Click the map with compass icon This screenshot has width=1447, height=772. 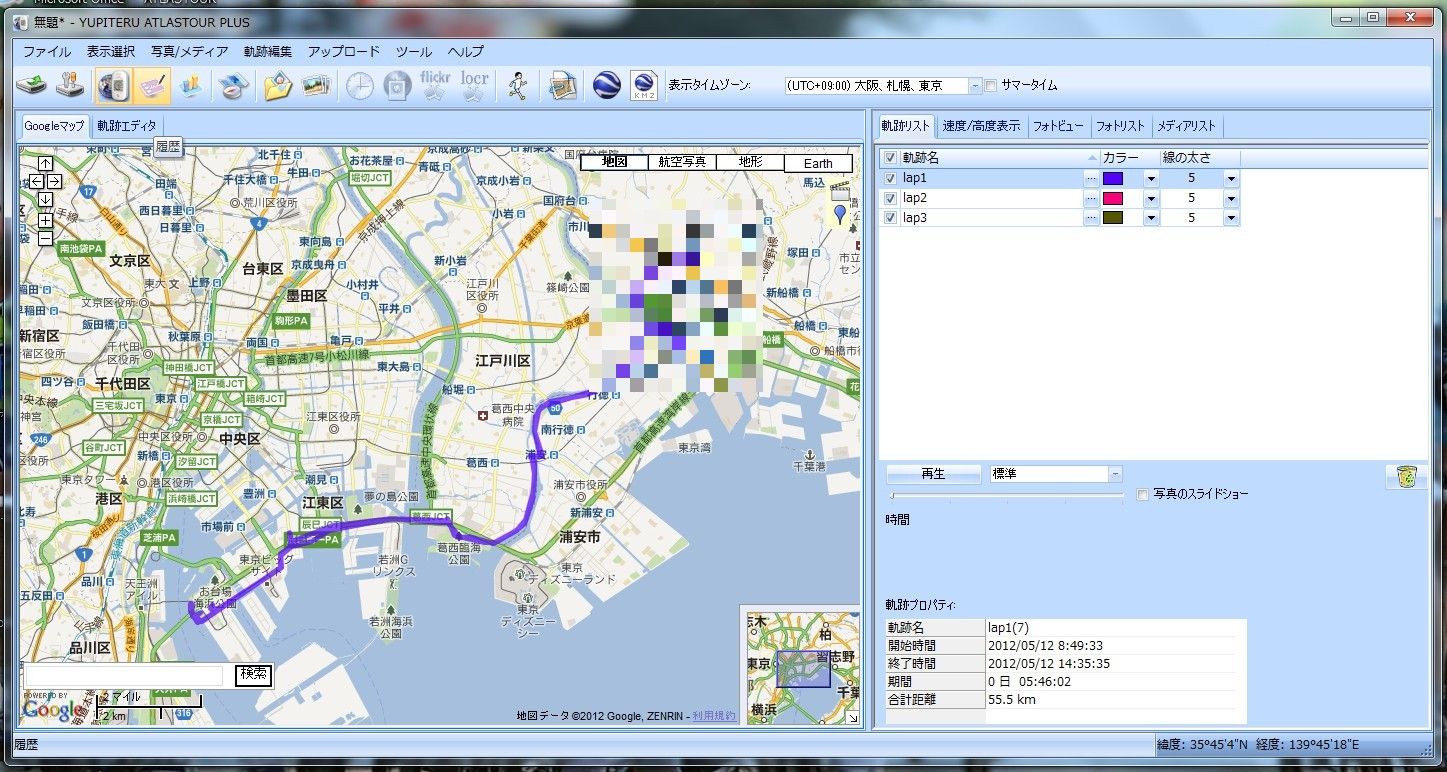pos(233,86)
